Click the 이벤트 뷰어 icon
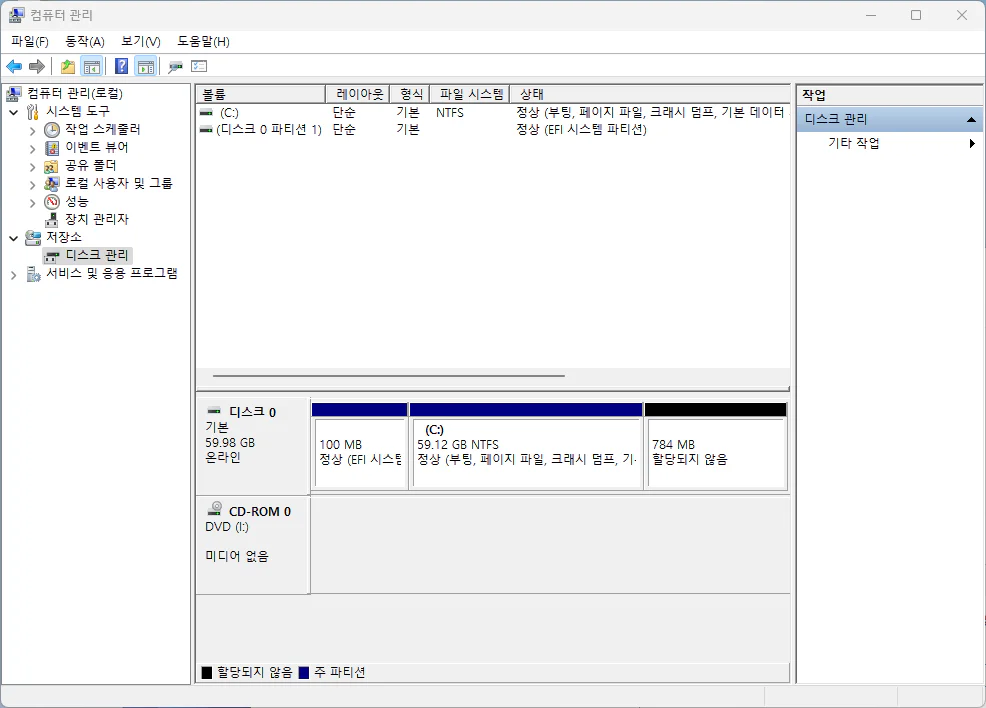 pos(52,148)
